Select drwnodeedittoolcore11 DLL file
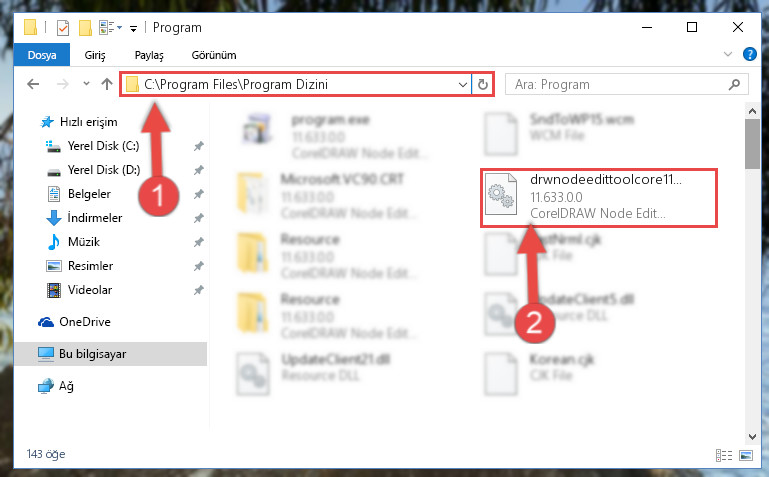The image size is (769, 477). click(x=599, y=197)
